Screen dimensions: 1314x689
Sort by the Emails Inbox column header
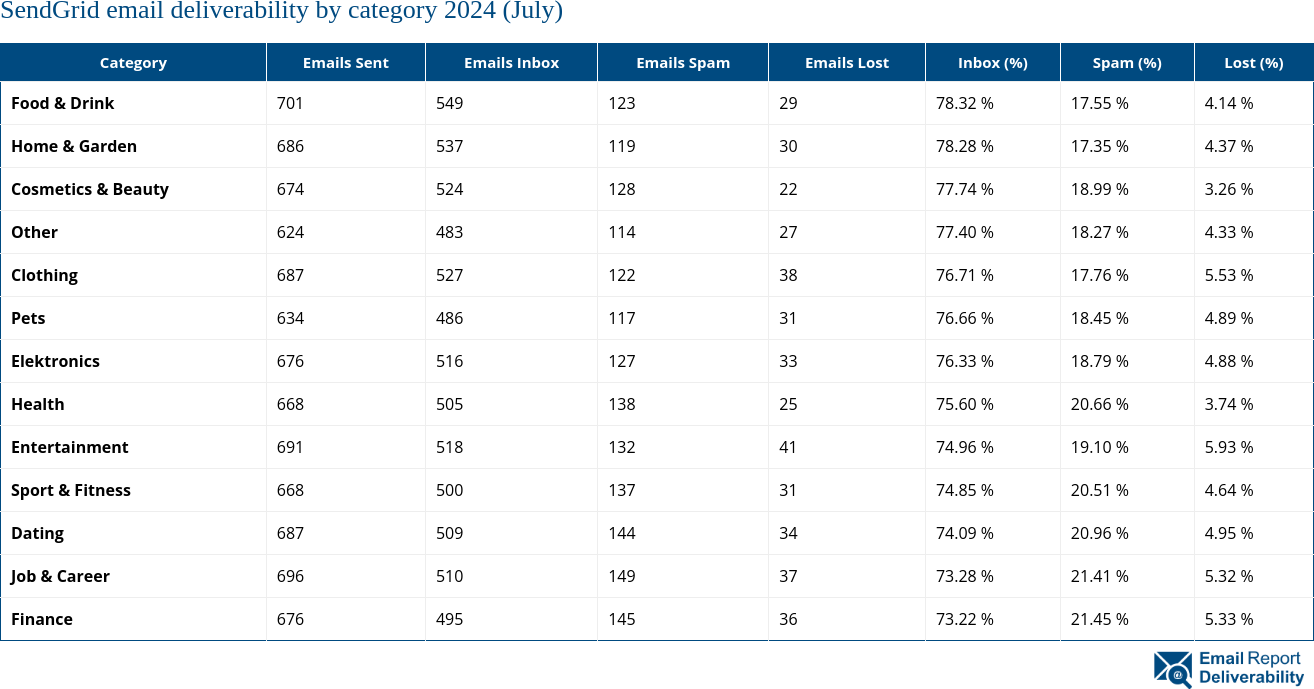click(x=512, y=62)
